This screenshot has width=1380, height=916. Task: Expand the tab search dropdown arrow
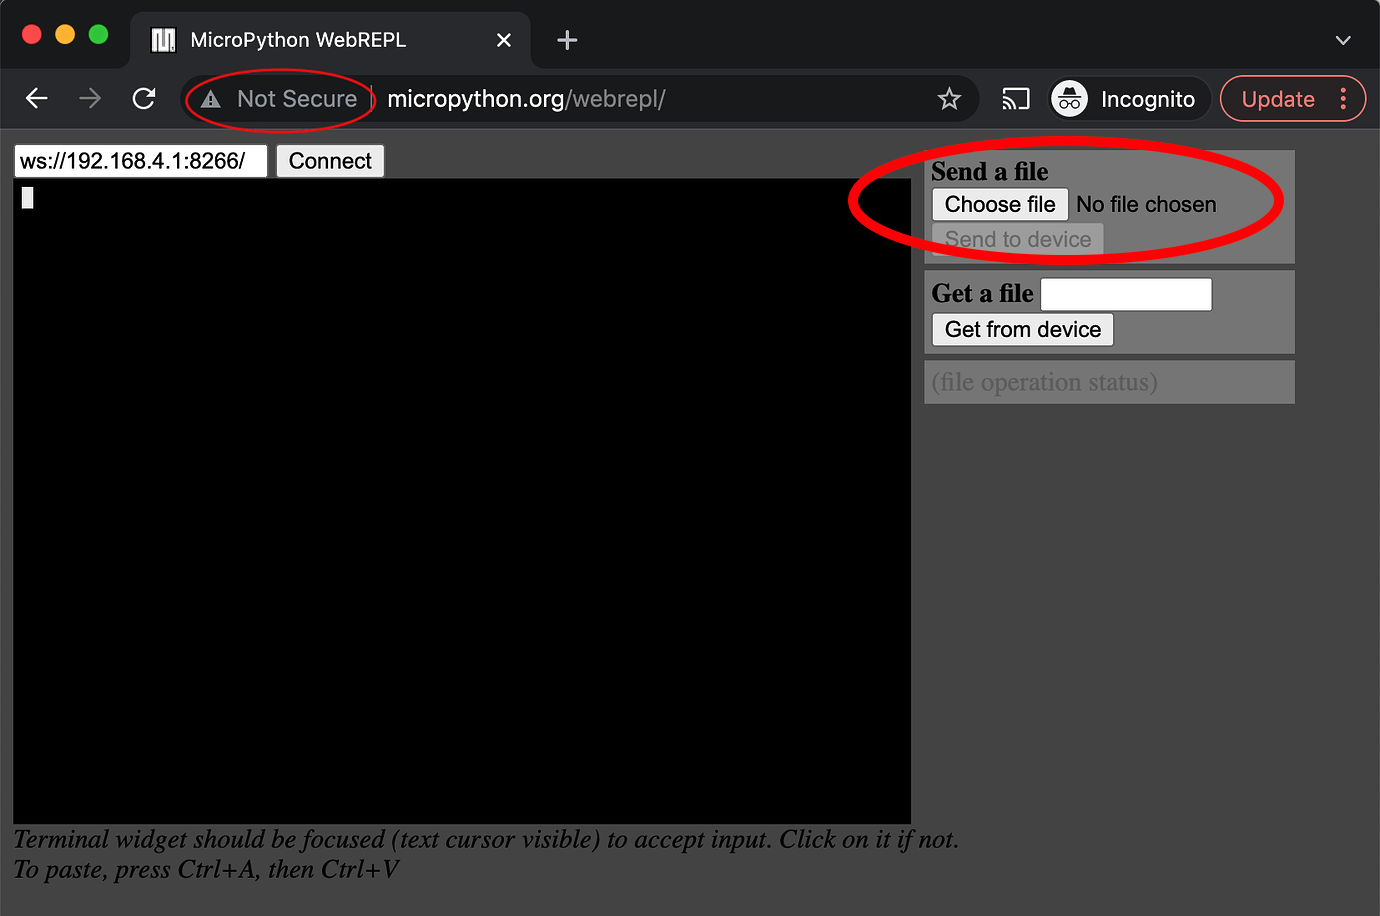[1343, 40]
